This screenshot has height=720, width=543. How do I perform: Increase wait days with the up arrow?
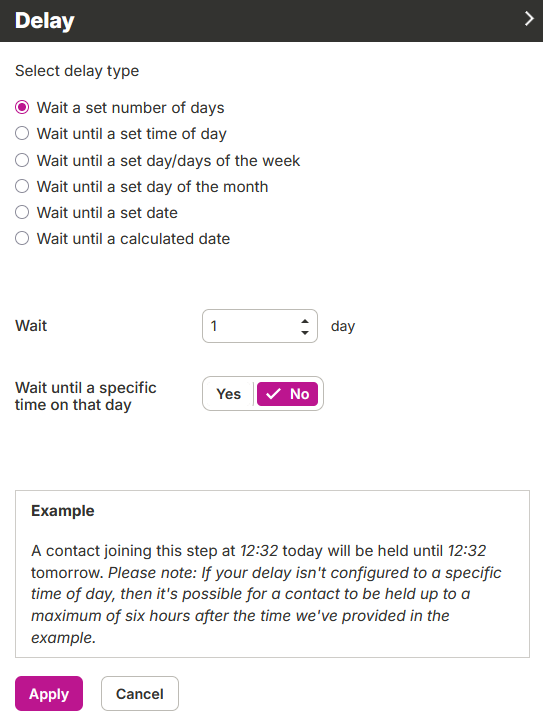point(305,321)
